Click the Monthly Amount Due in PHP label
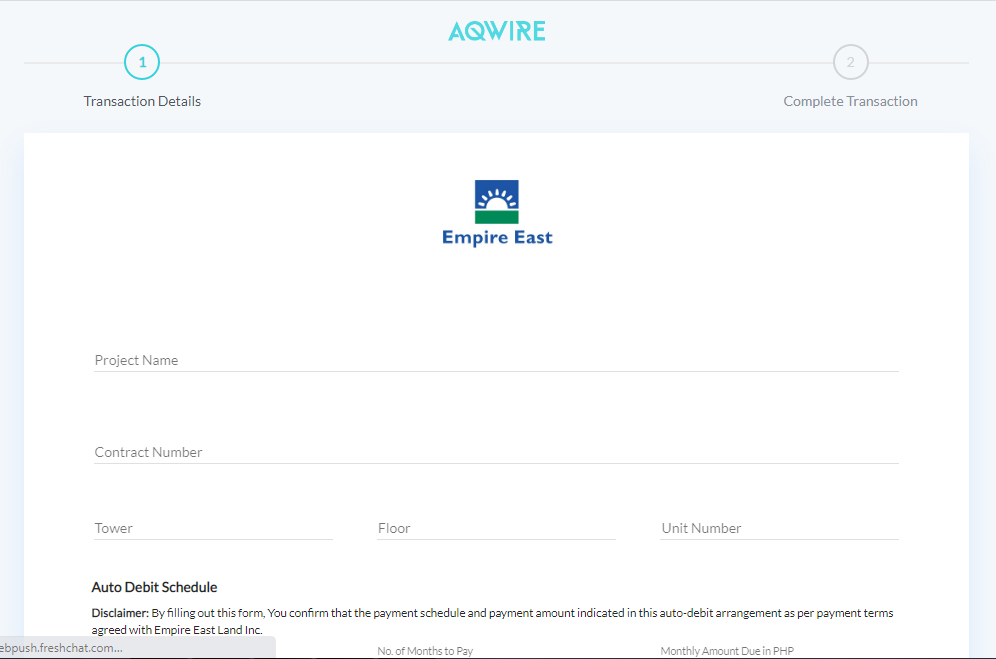Screen dimensions: 996x659 [727, 651]
